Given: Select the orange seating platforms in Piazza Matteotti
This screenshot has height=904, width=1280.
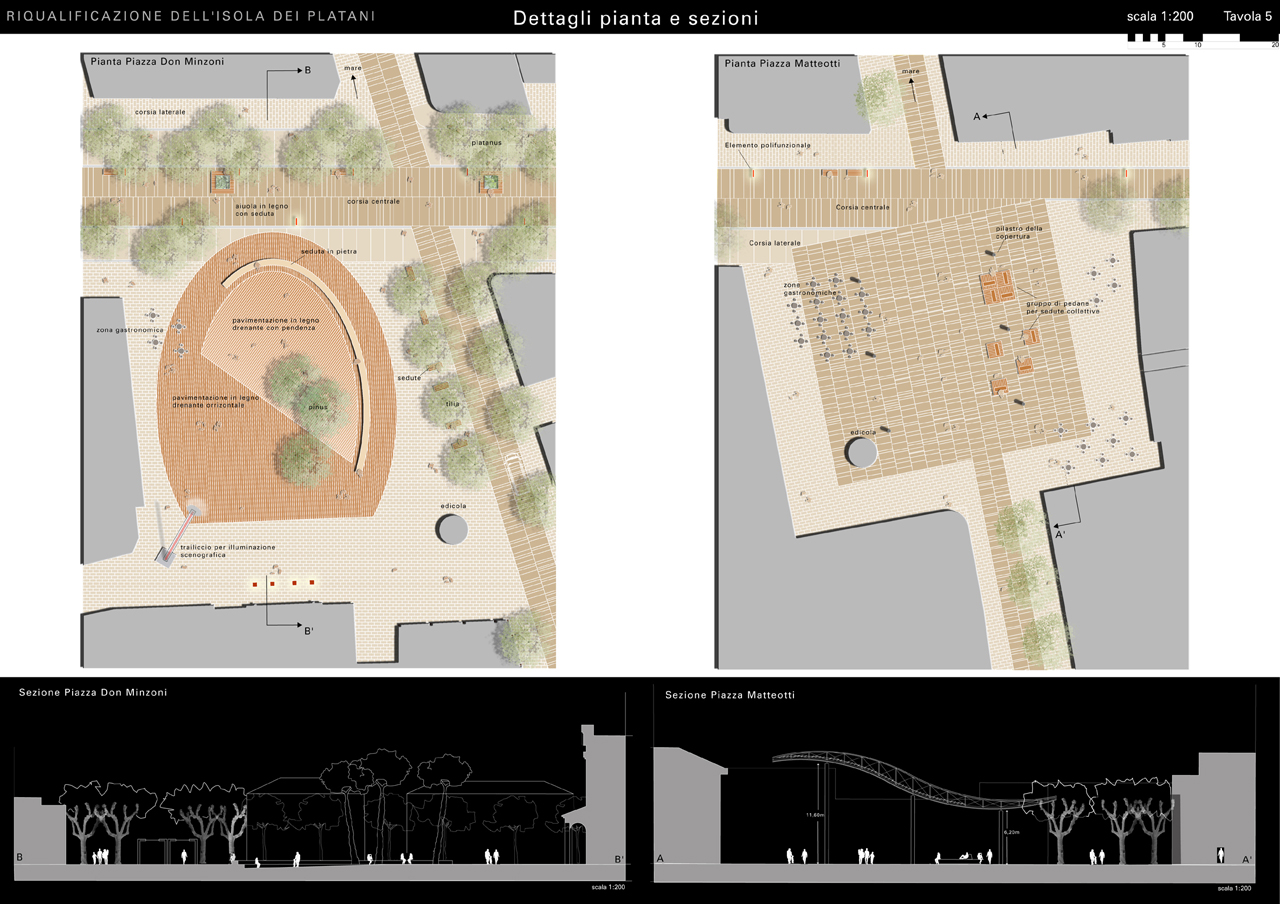Looking at the screenshot, I should point(996,289).
